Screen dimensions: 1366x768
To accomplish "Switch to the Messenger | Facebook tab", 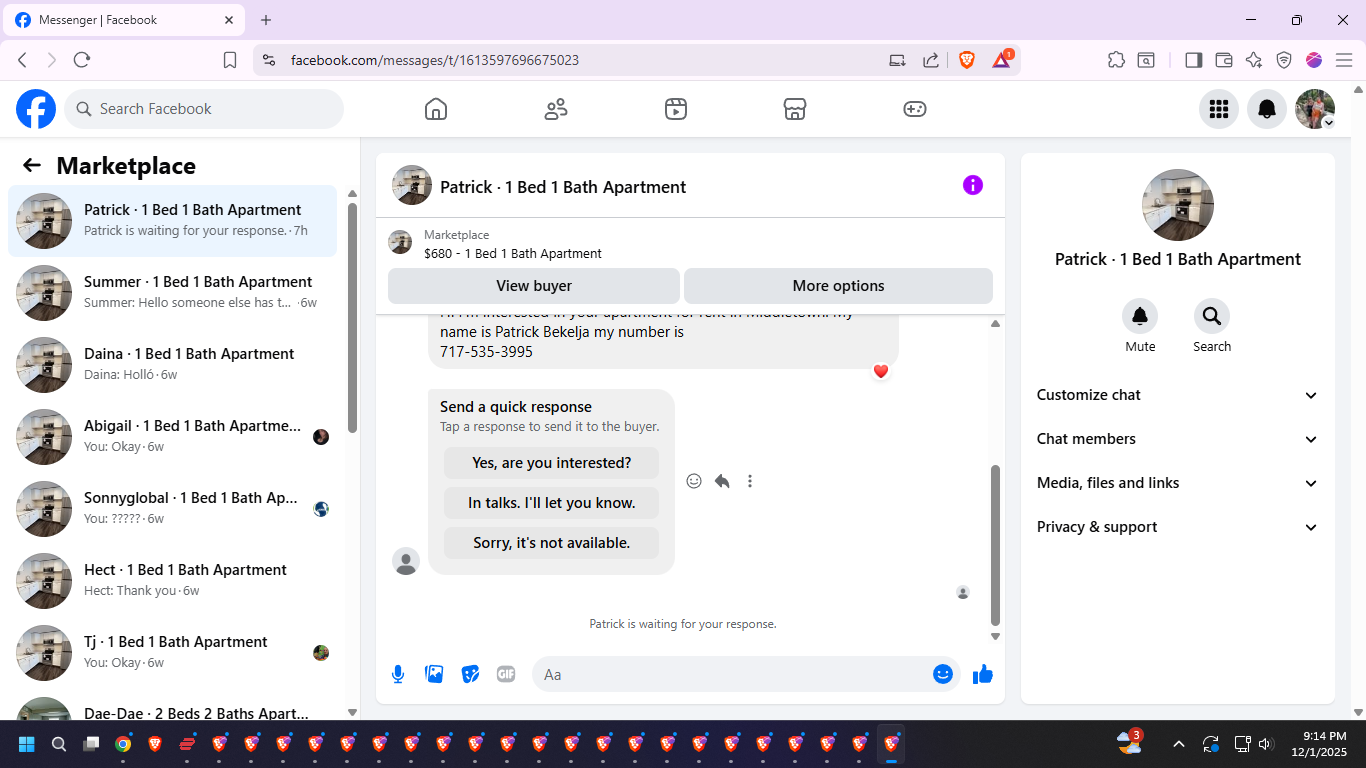I will coord(125,20).
